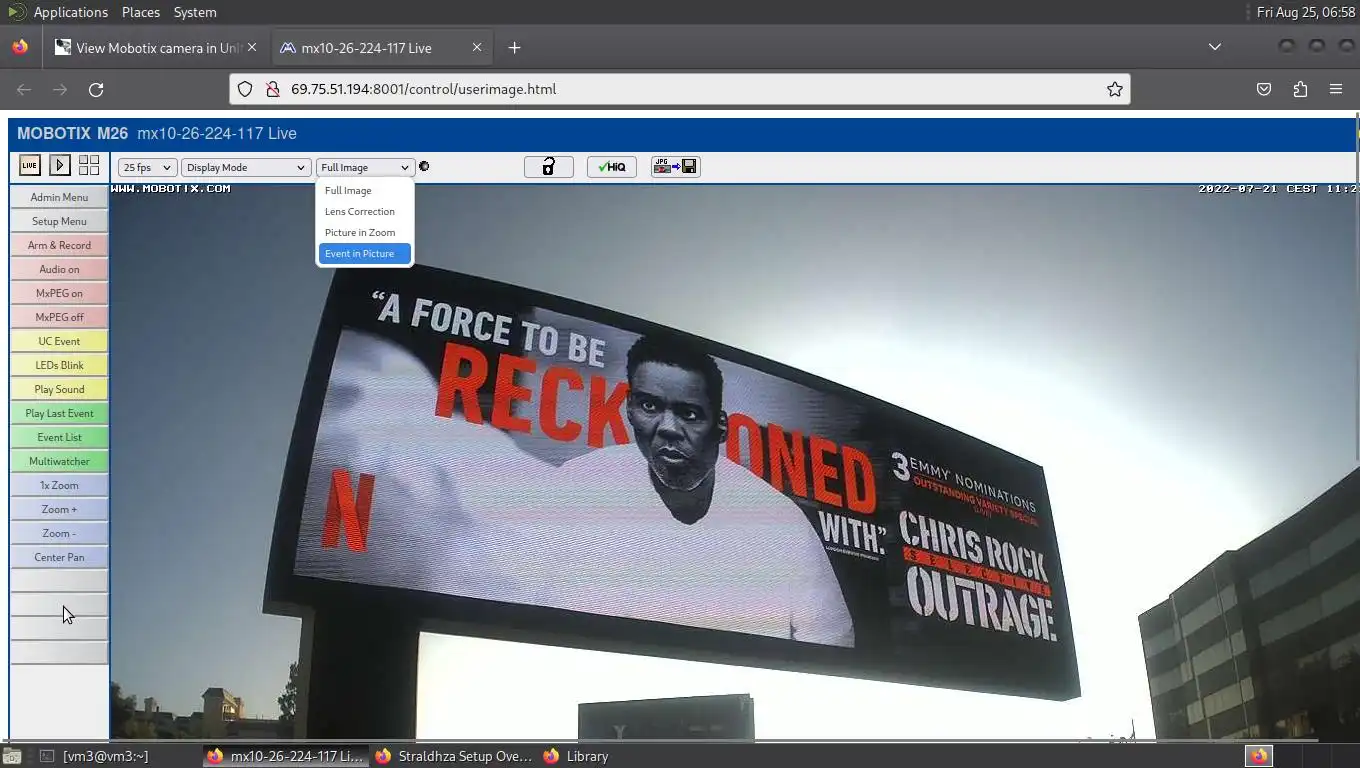Click Center Pan softbutton

(x=59, y=557)
